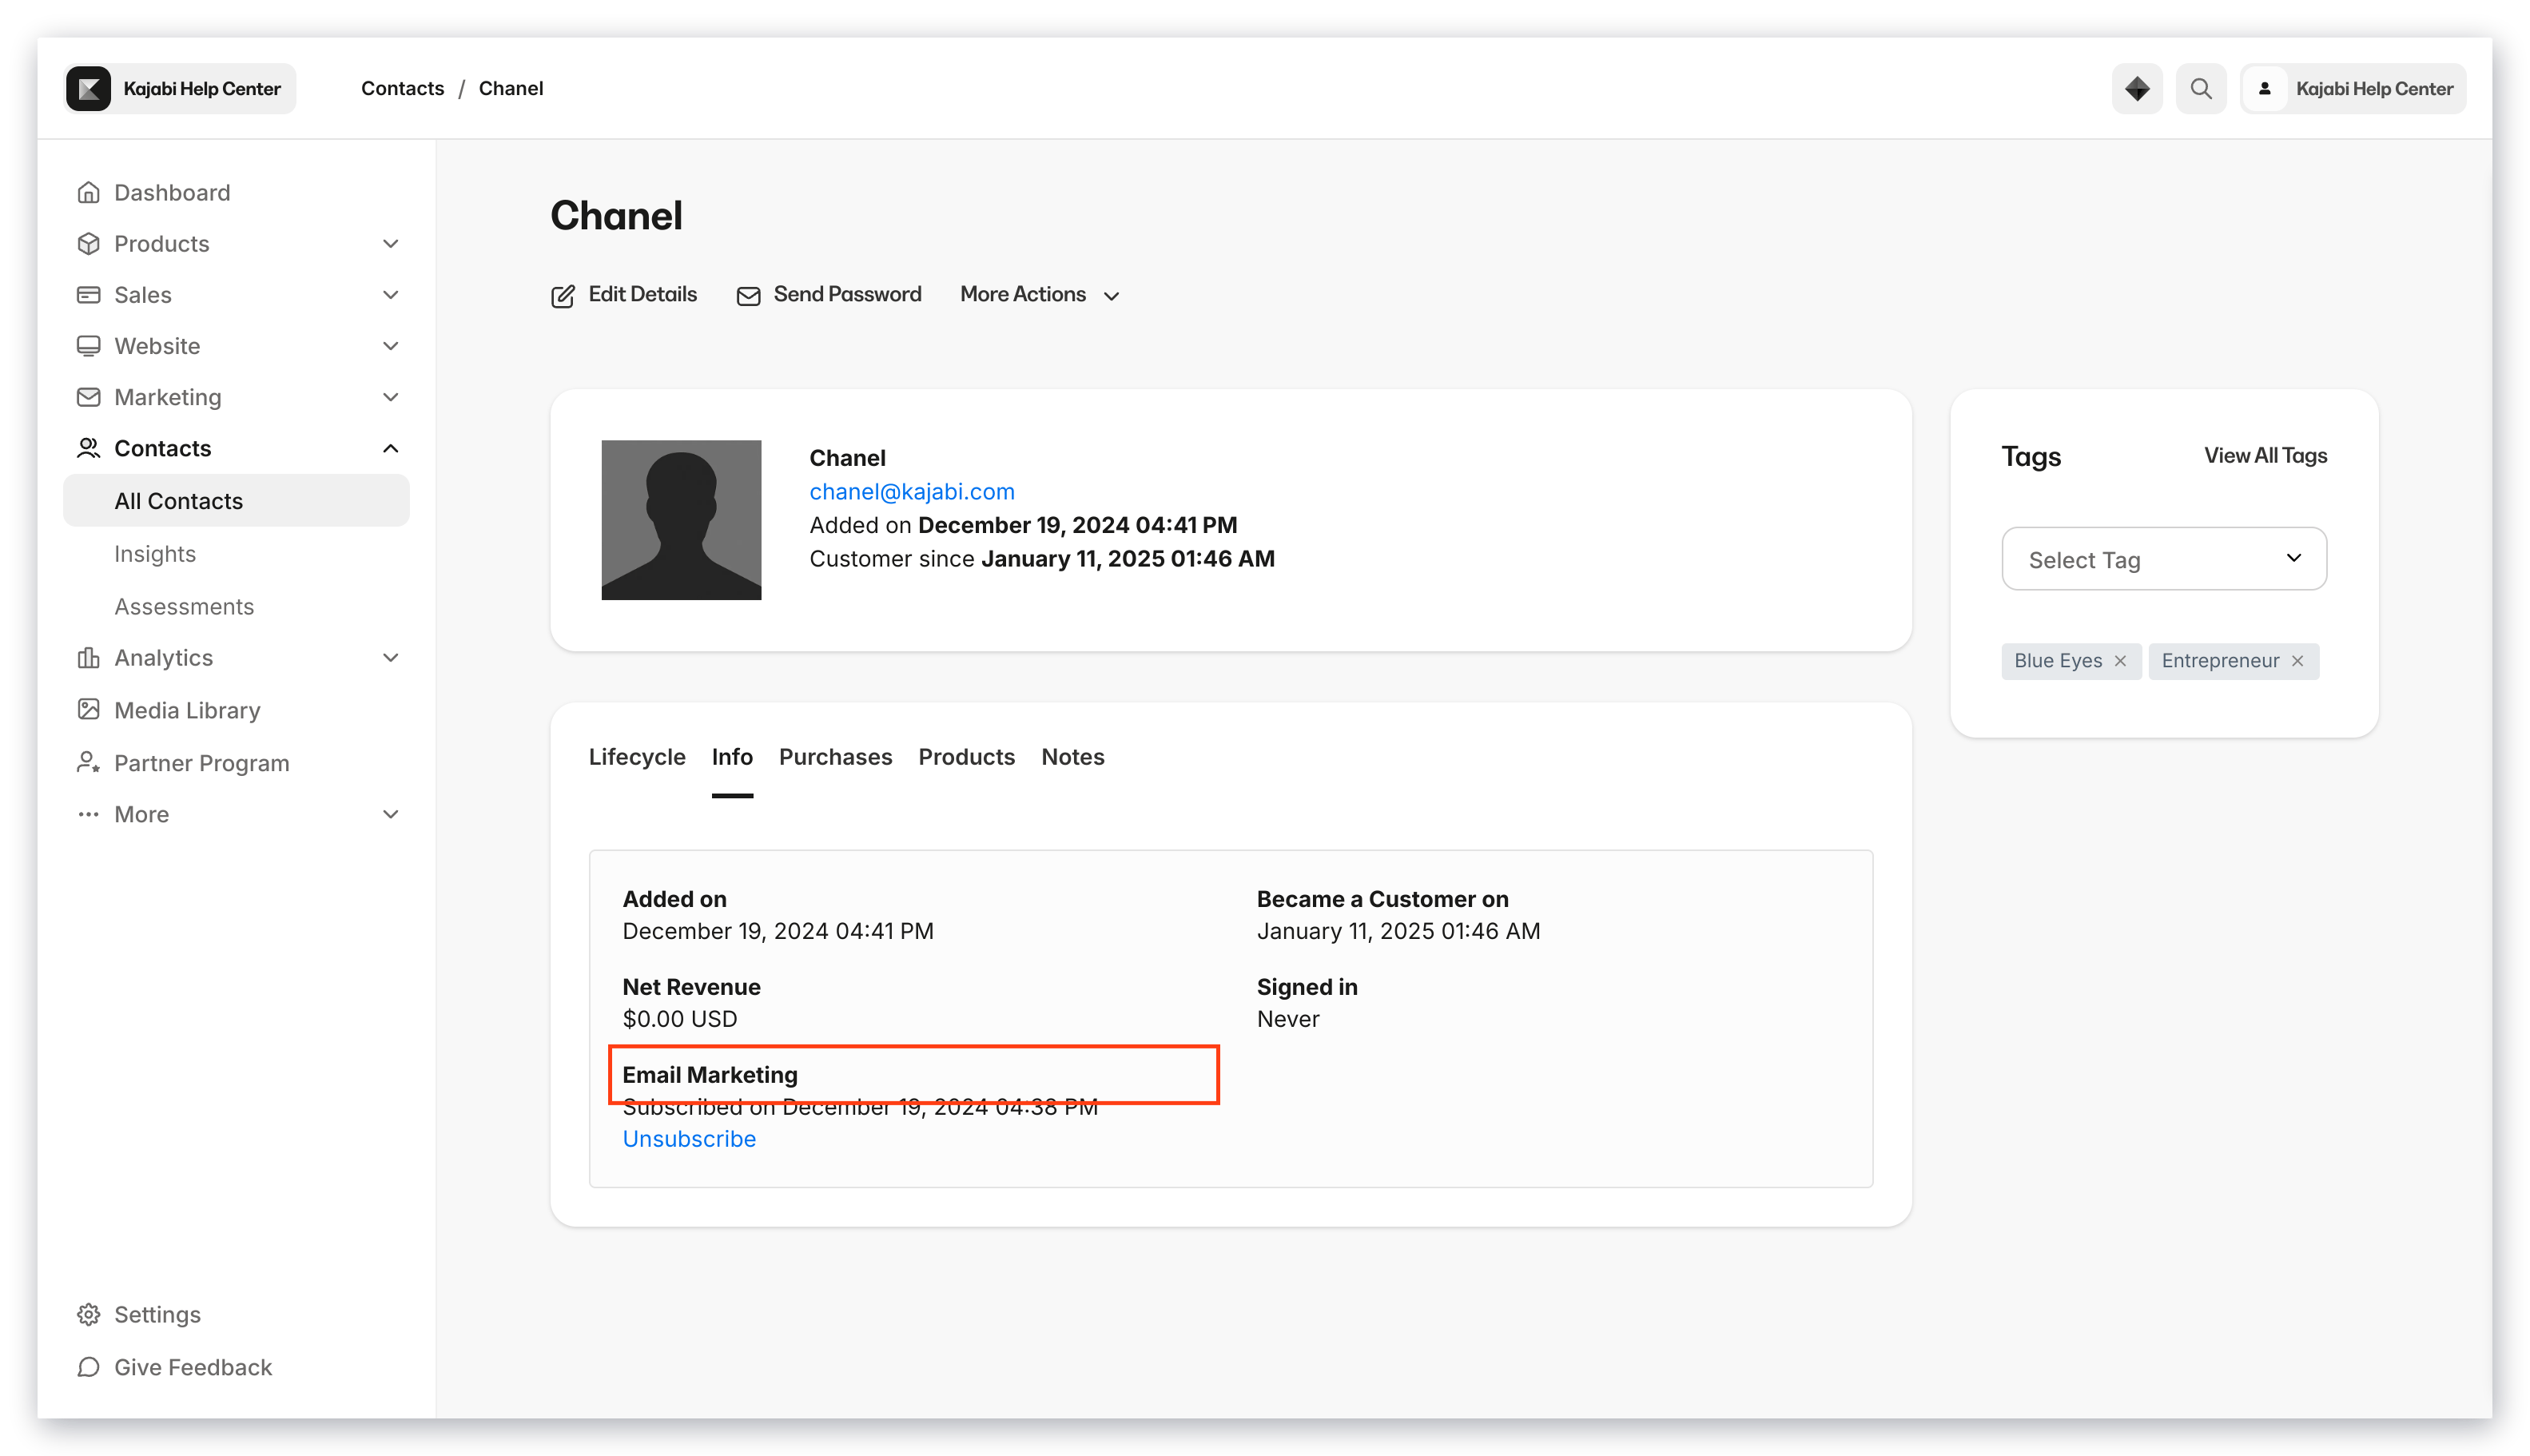
Task: Remove the Entrepreneur tag
Action: pyautogui.click(x=2297, y=660)
